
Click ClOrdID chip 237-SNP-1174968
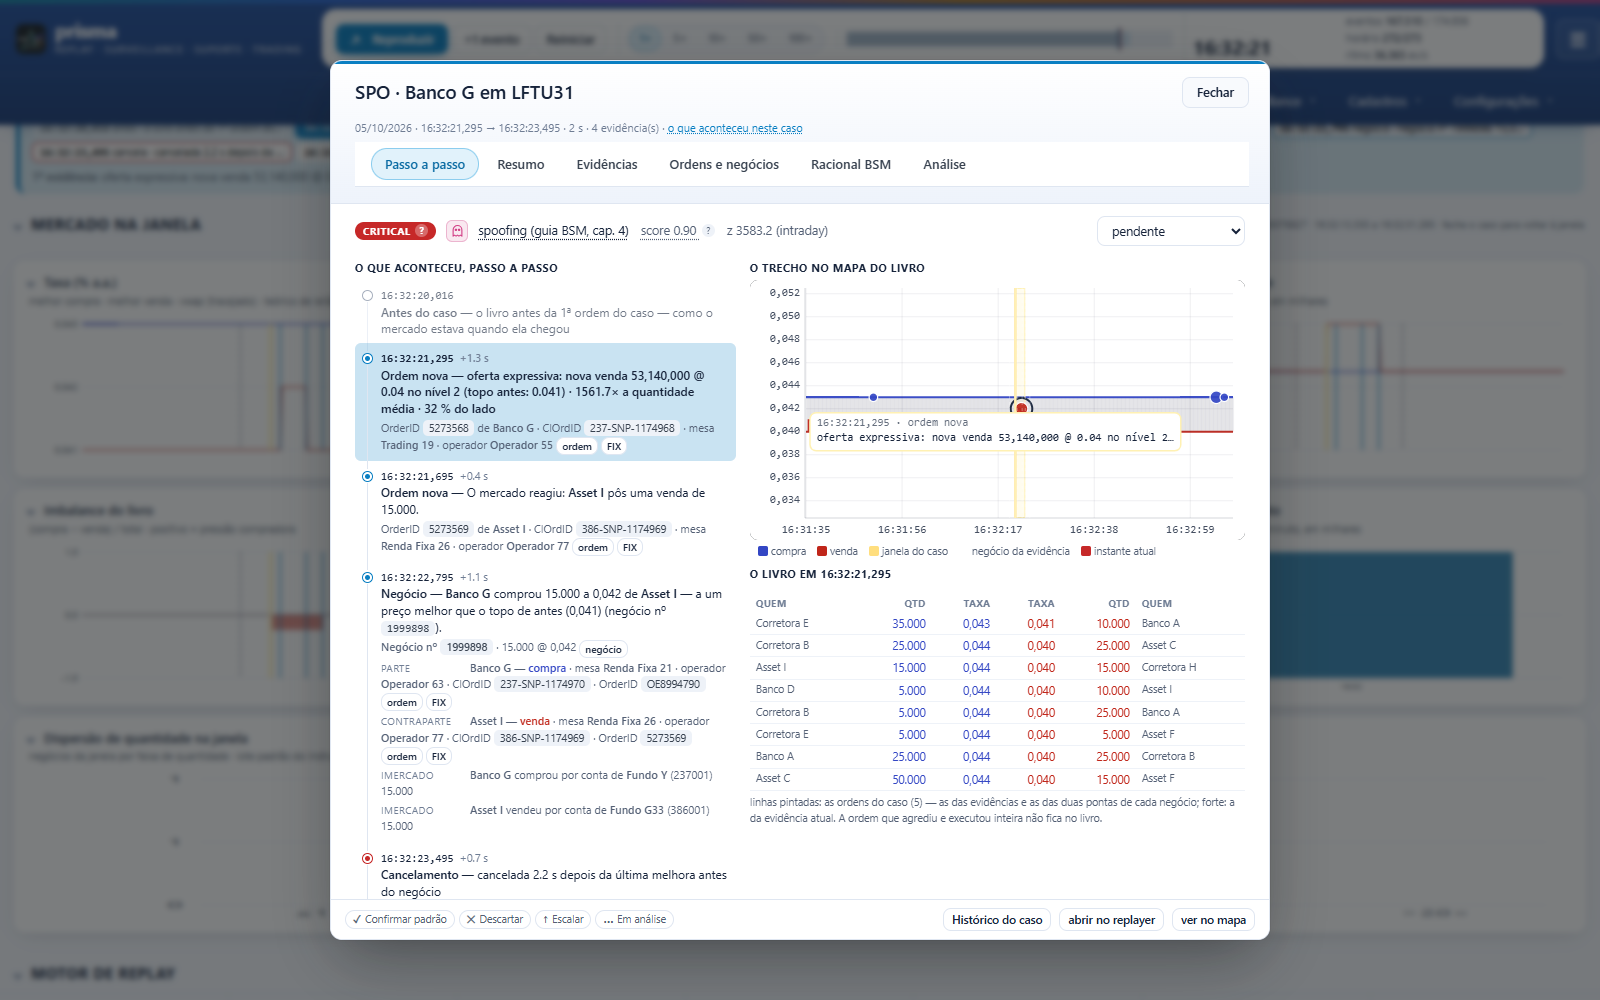632,428
